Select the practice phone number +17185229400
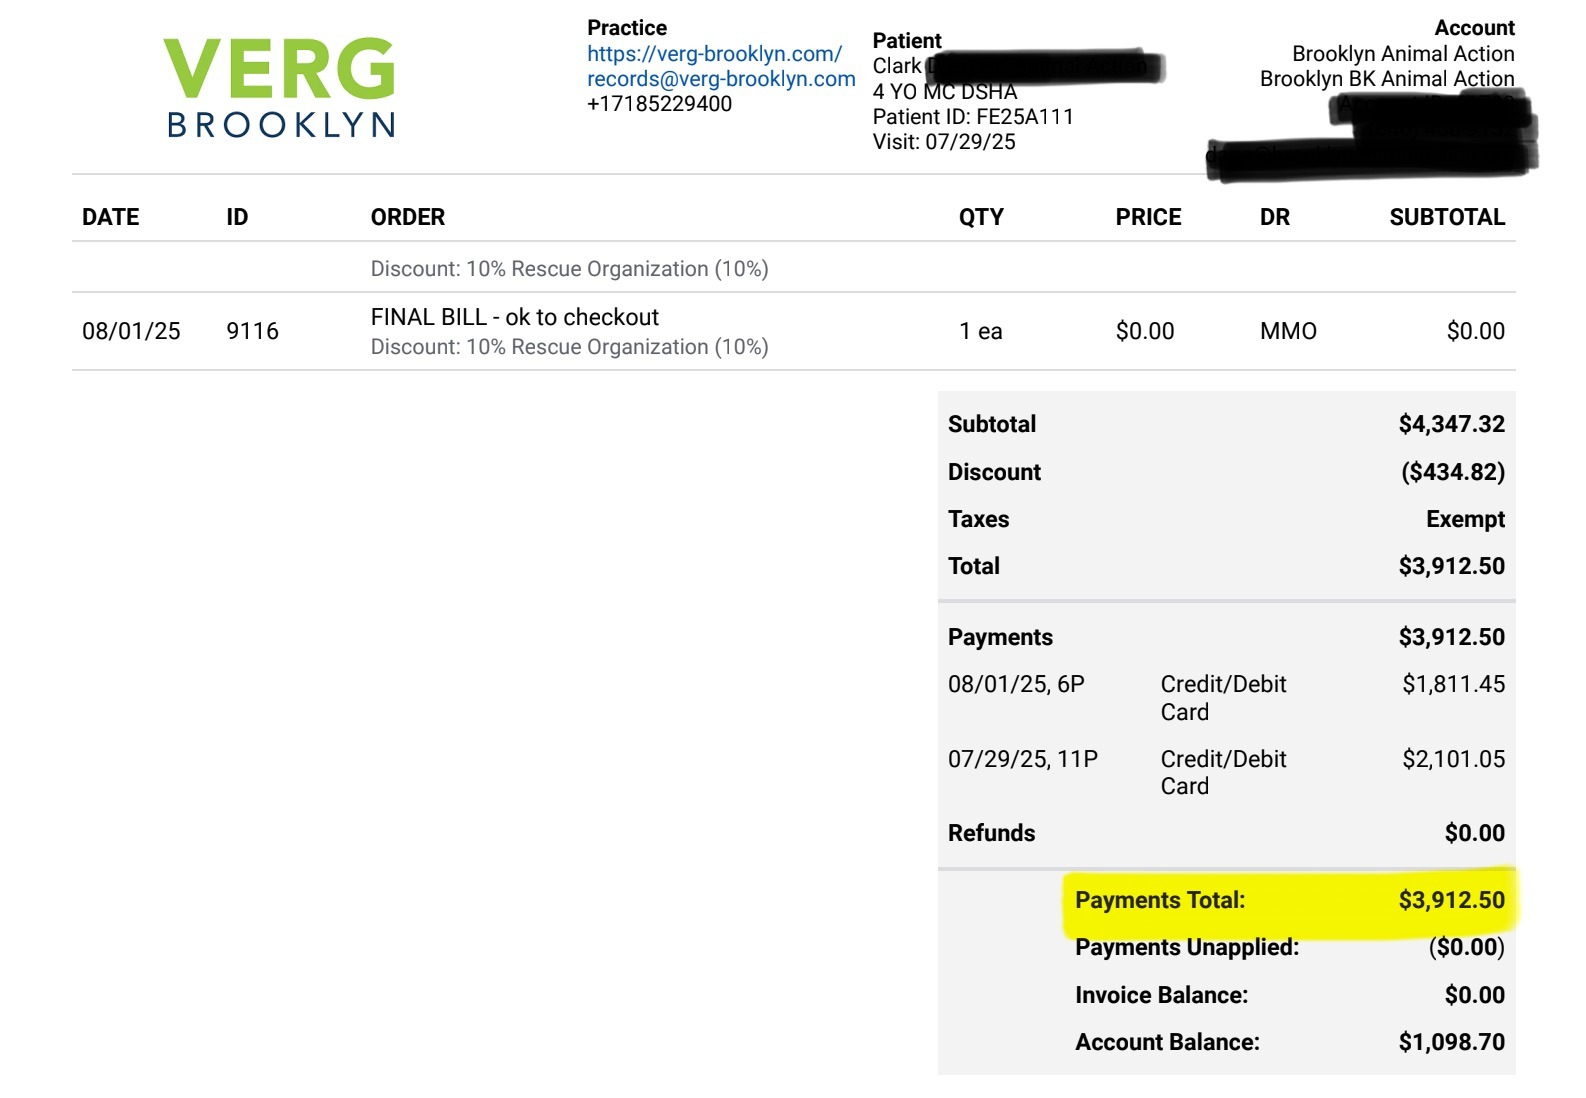This screenshot has height=1098, width=1586. tap(659, 104)
